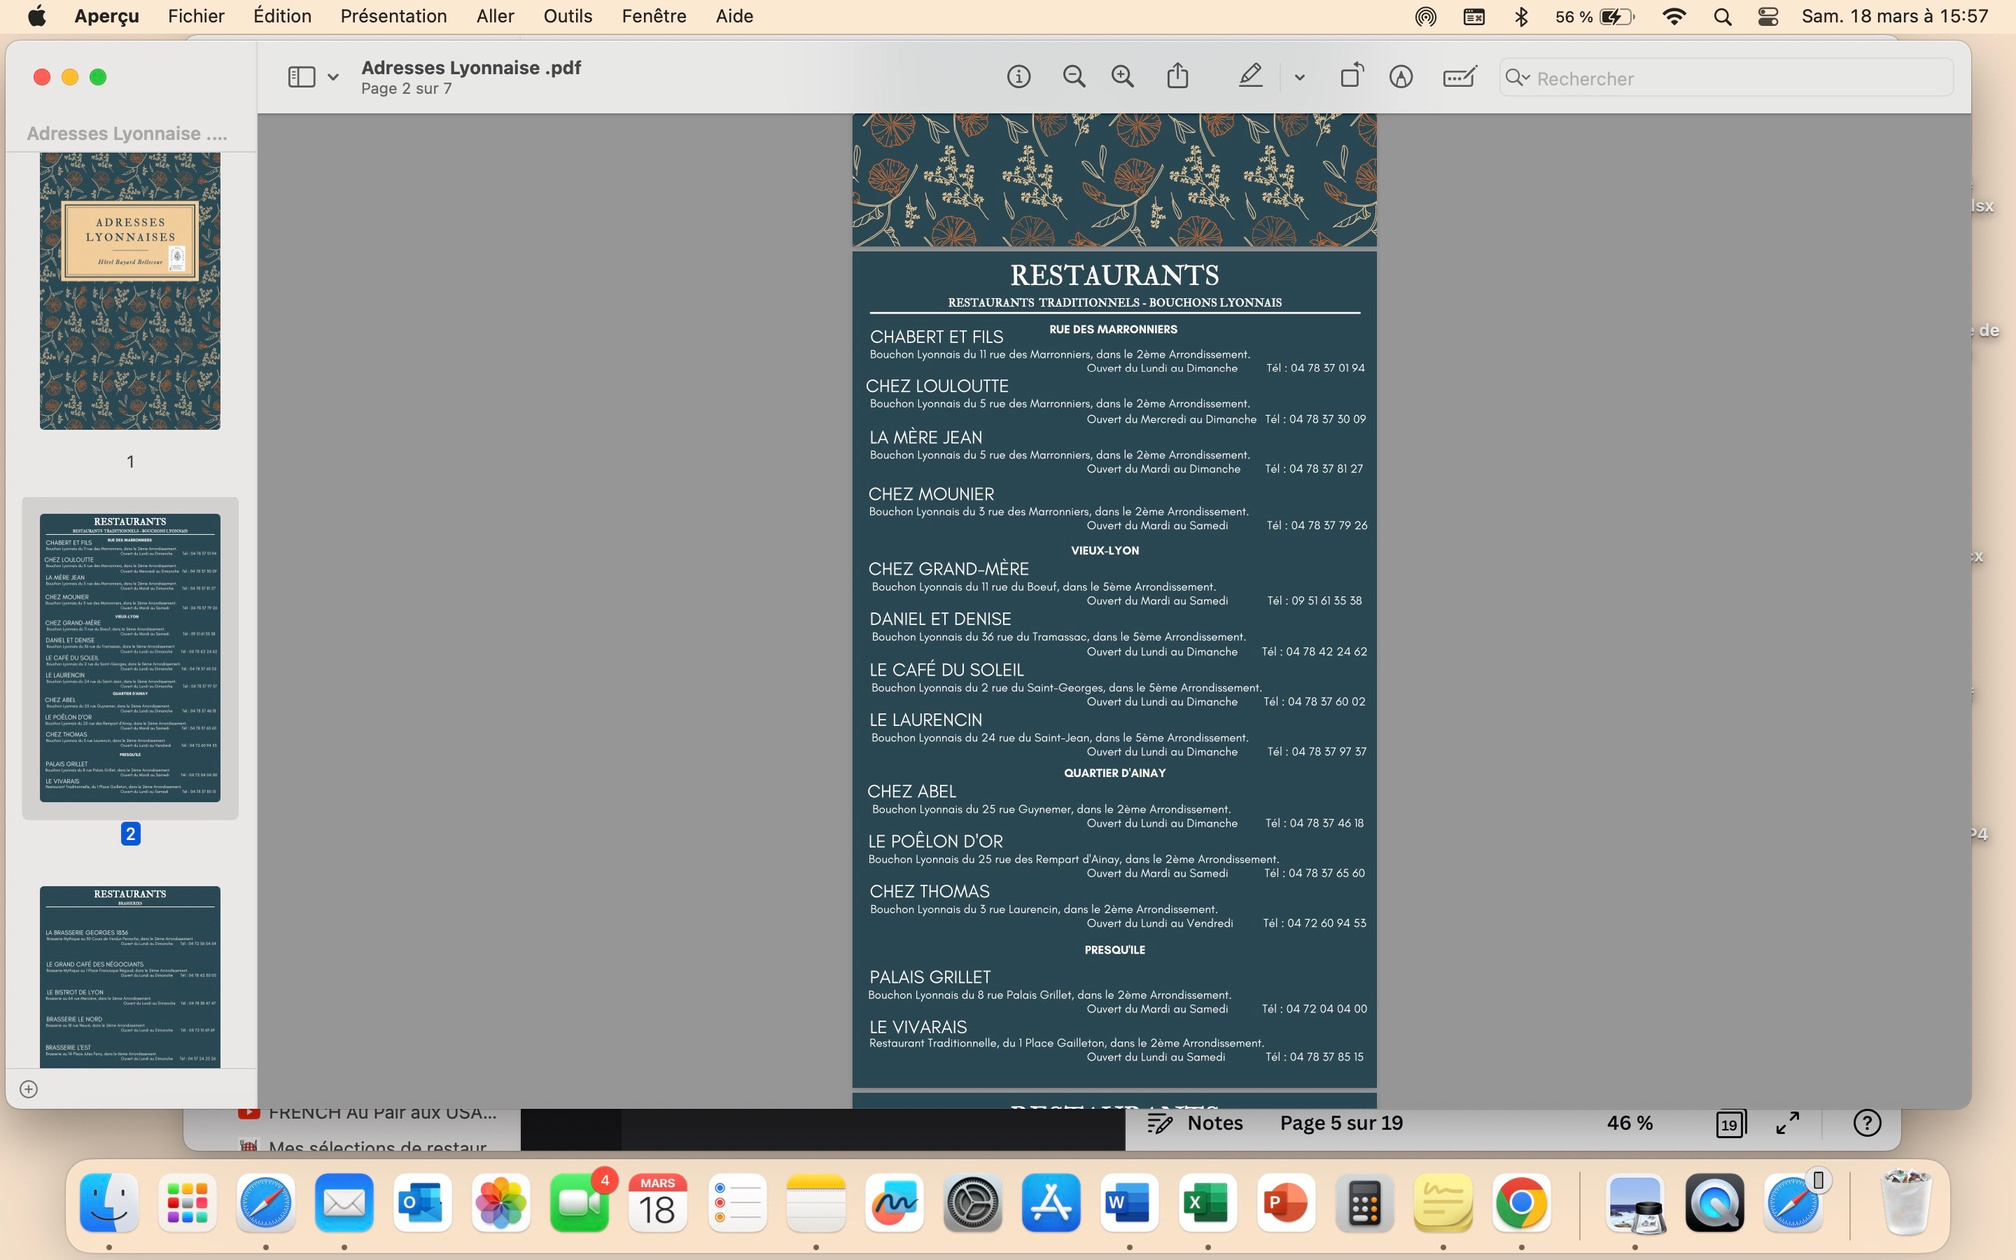Image resolution: width=2016 pixels, height=1260 pixels.
Task: Open App Store from the Dock
Action: (1050, 1202)
